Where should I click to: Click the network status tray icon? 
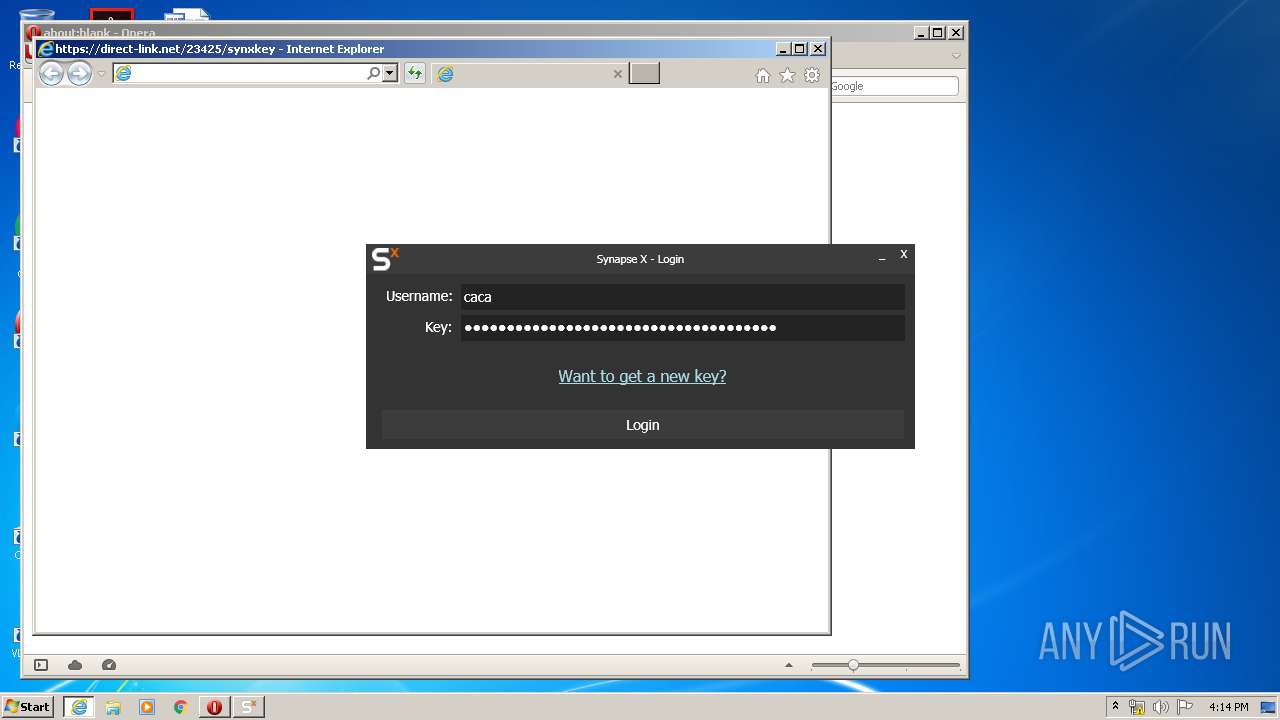click(1137, 707)
